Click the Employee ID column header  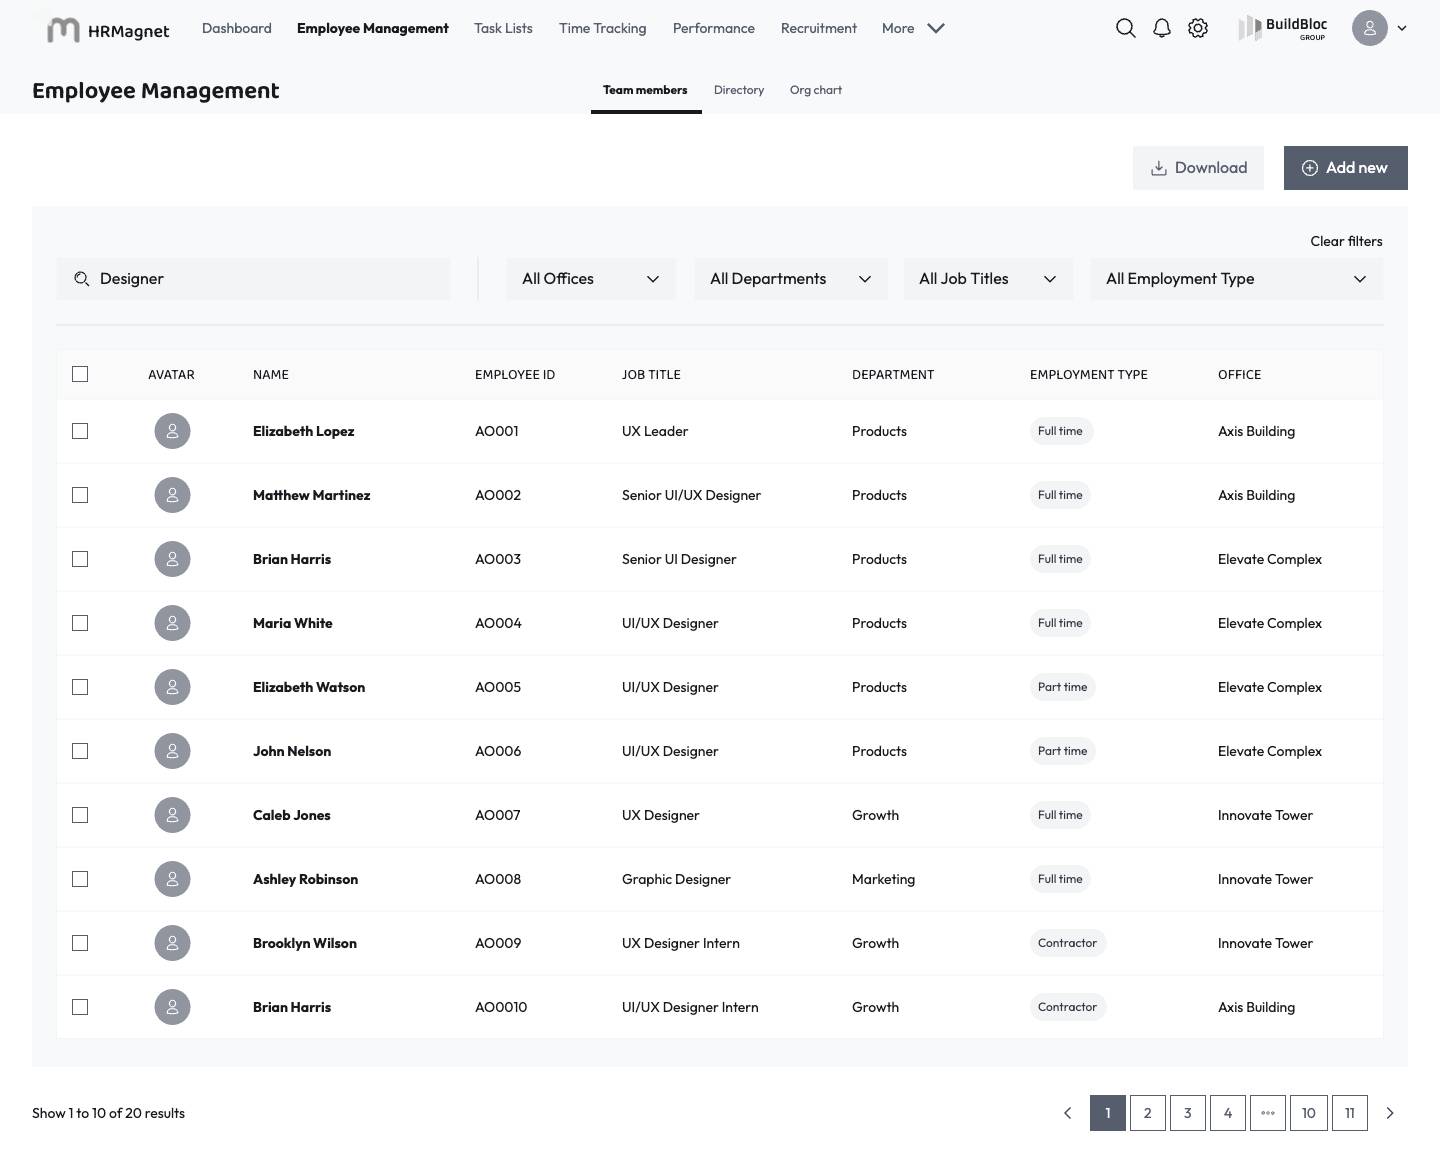click(x=515, y=375)
